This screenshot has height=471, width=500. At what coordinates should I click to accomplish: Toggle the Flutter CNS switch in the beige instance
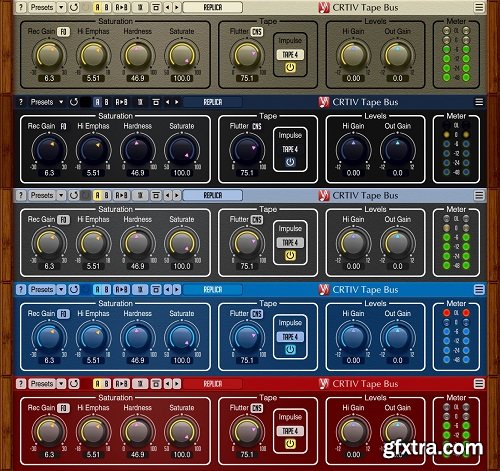pos(256,32)
